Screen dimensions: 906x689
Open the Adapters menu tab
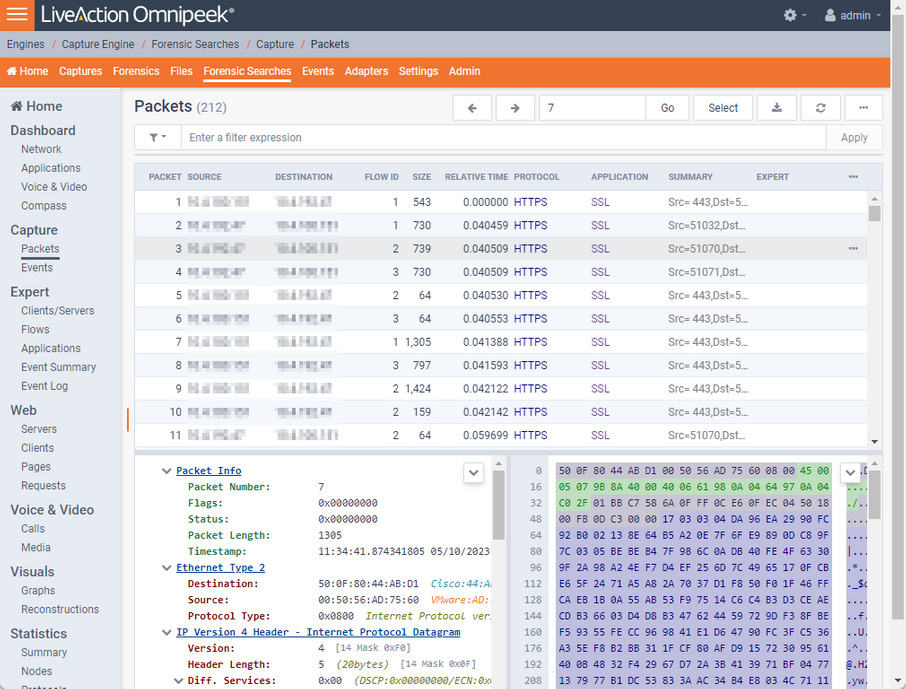pos(367,71)
